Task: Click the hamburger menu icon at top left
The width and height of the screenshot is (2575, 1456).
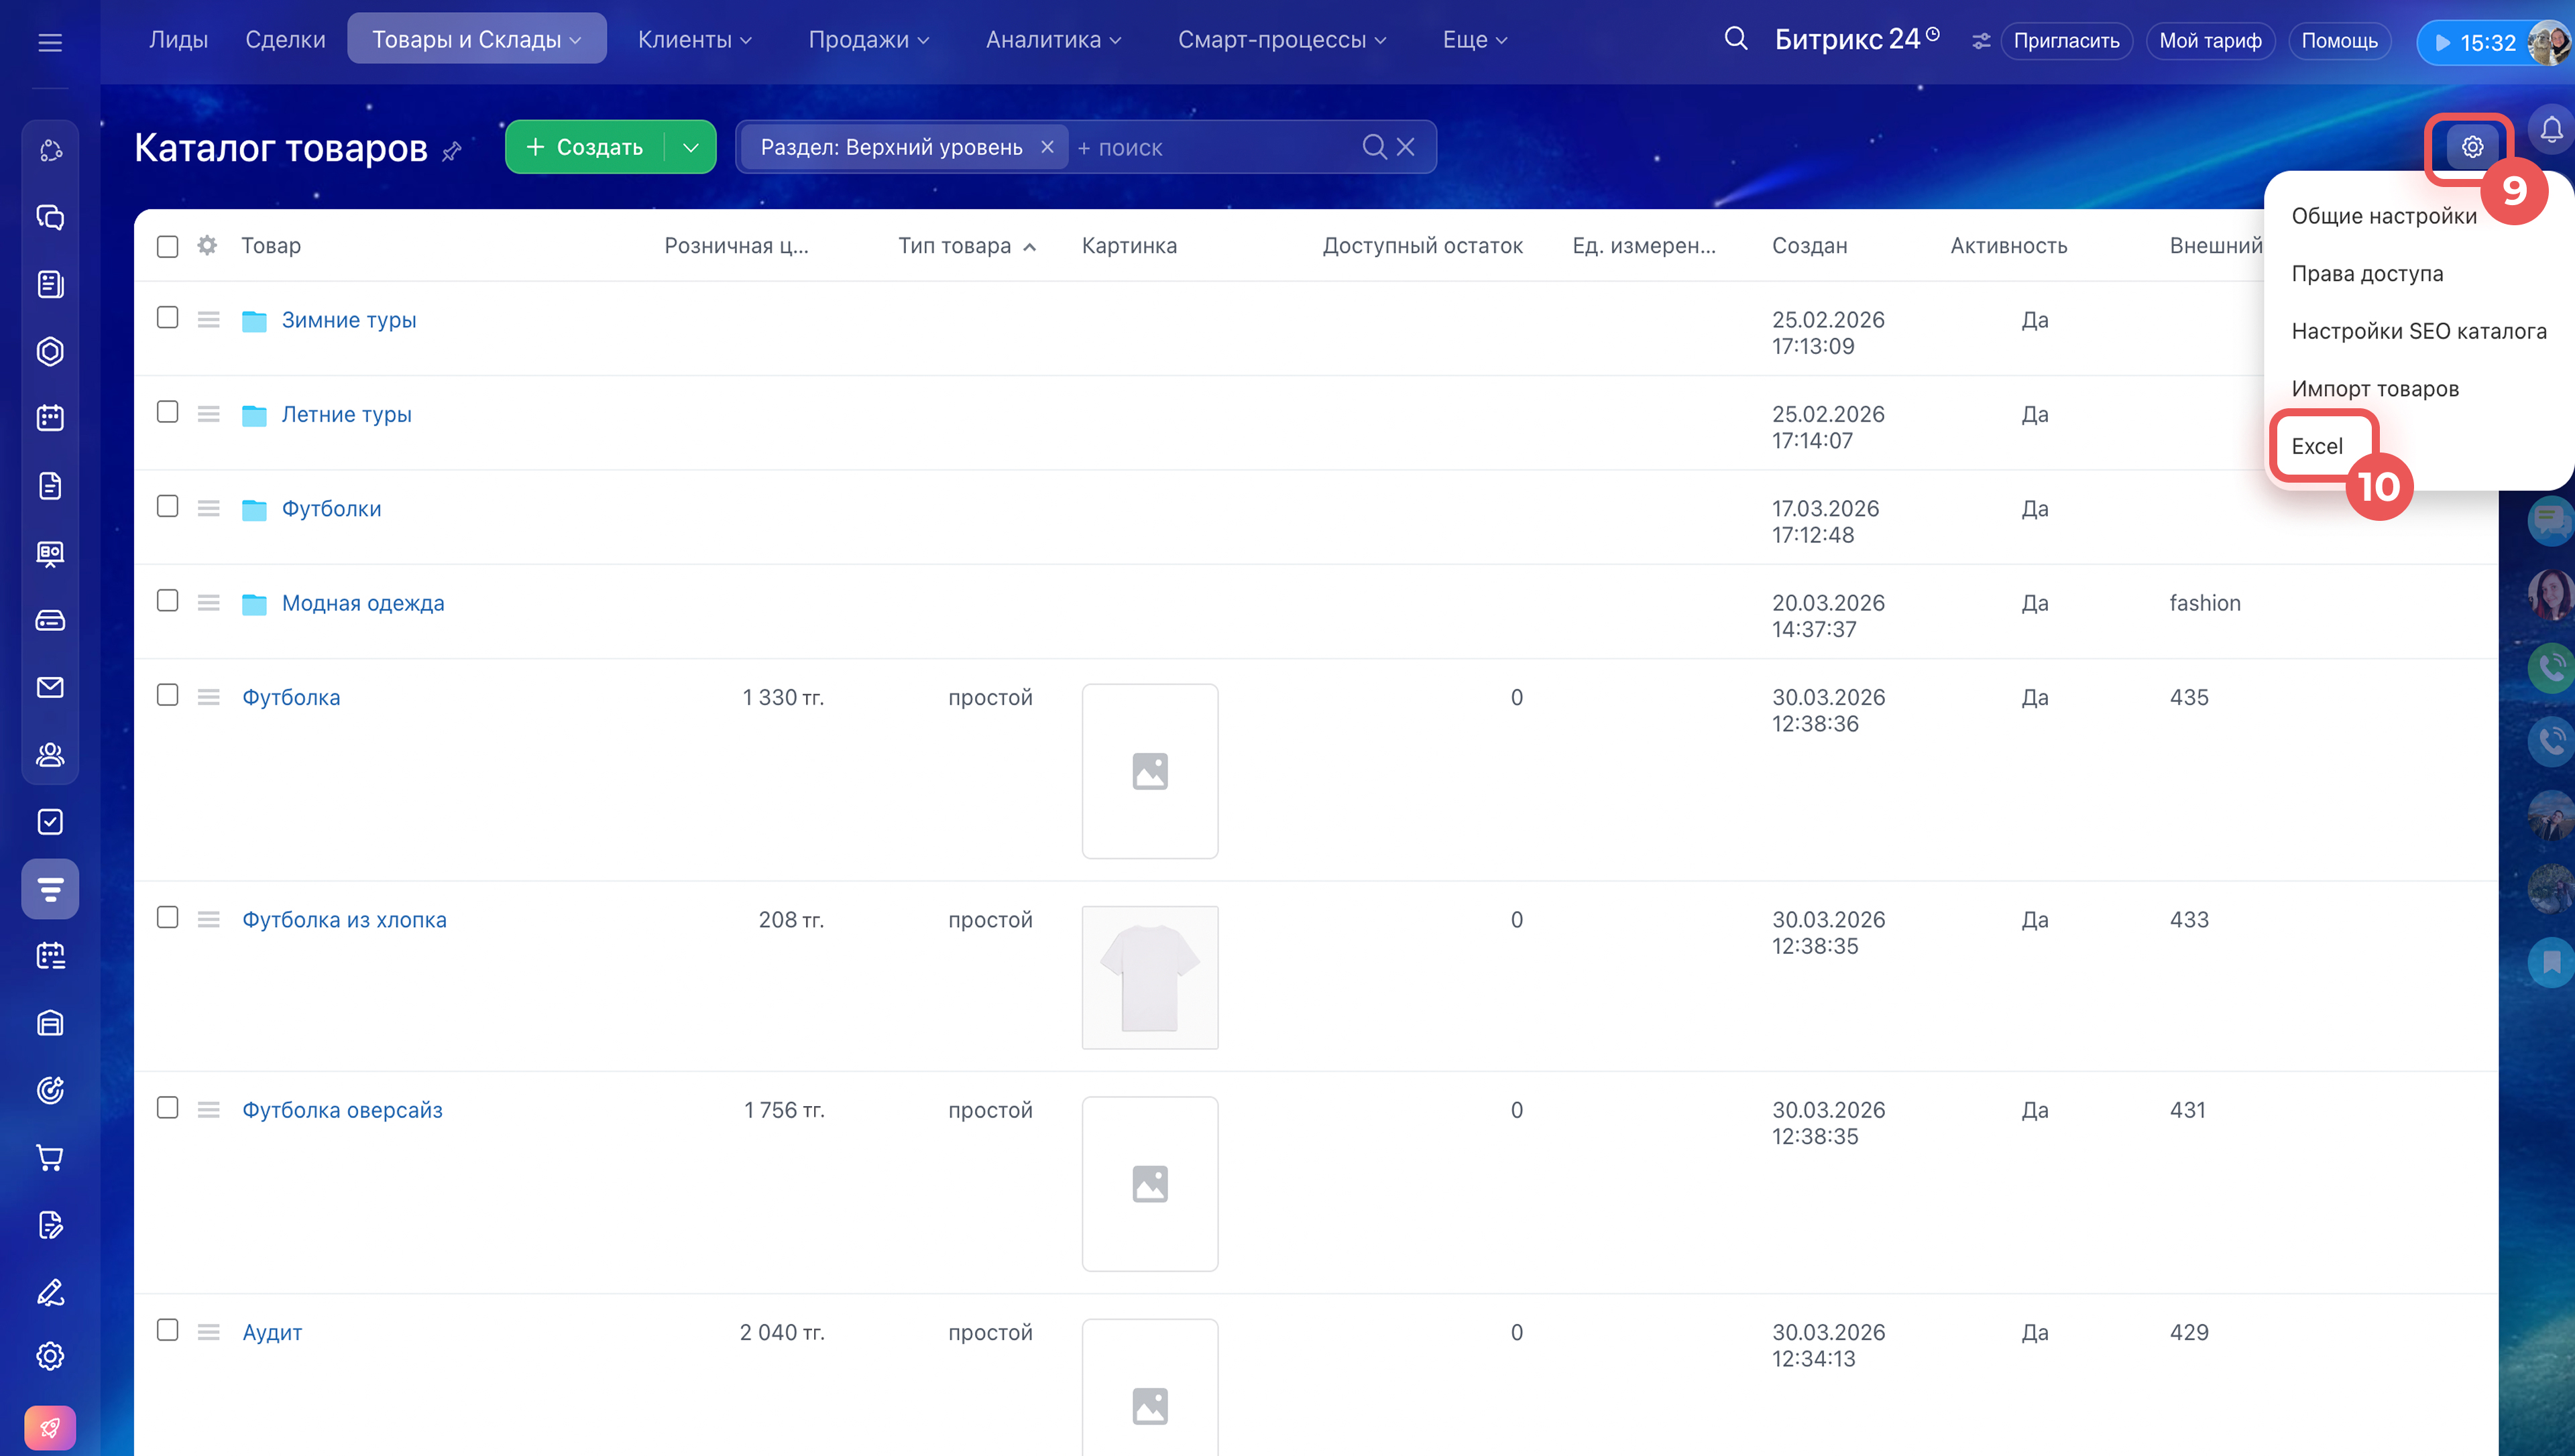Action: (50, 42)
